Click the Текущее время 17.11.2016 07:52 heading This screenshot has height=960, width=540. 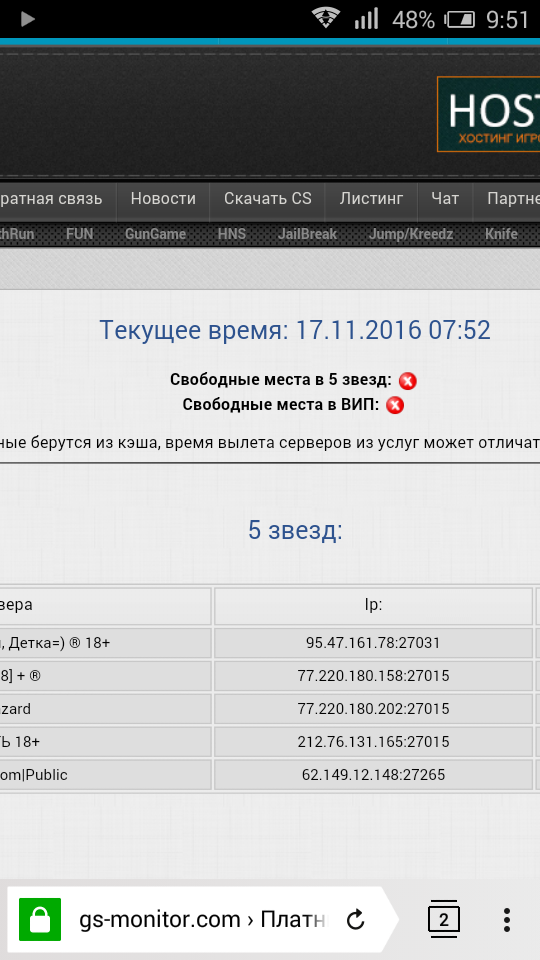point(295,331)
